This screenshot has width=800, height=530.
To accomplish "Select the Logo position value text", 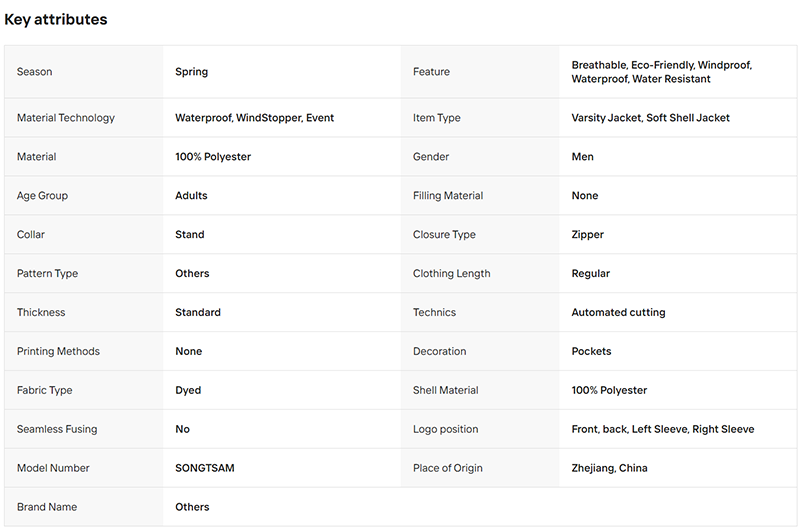I will pyautogui.click(x=663, y=429).
